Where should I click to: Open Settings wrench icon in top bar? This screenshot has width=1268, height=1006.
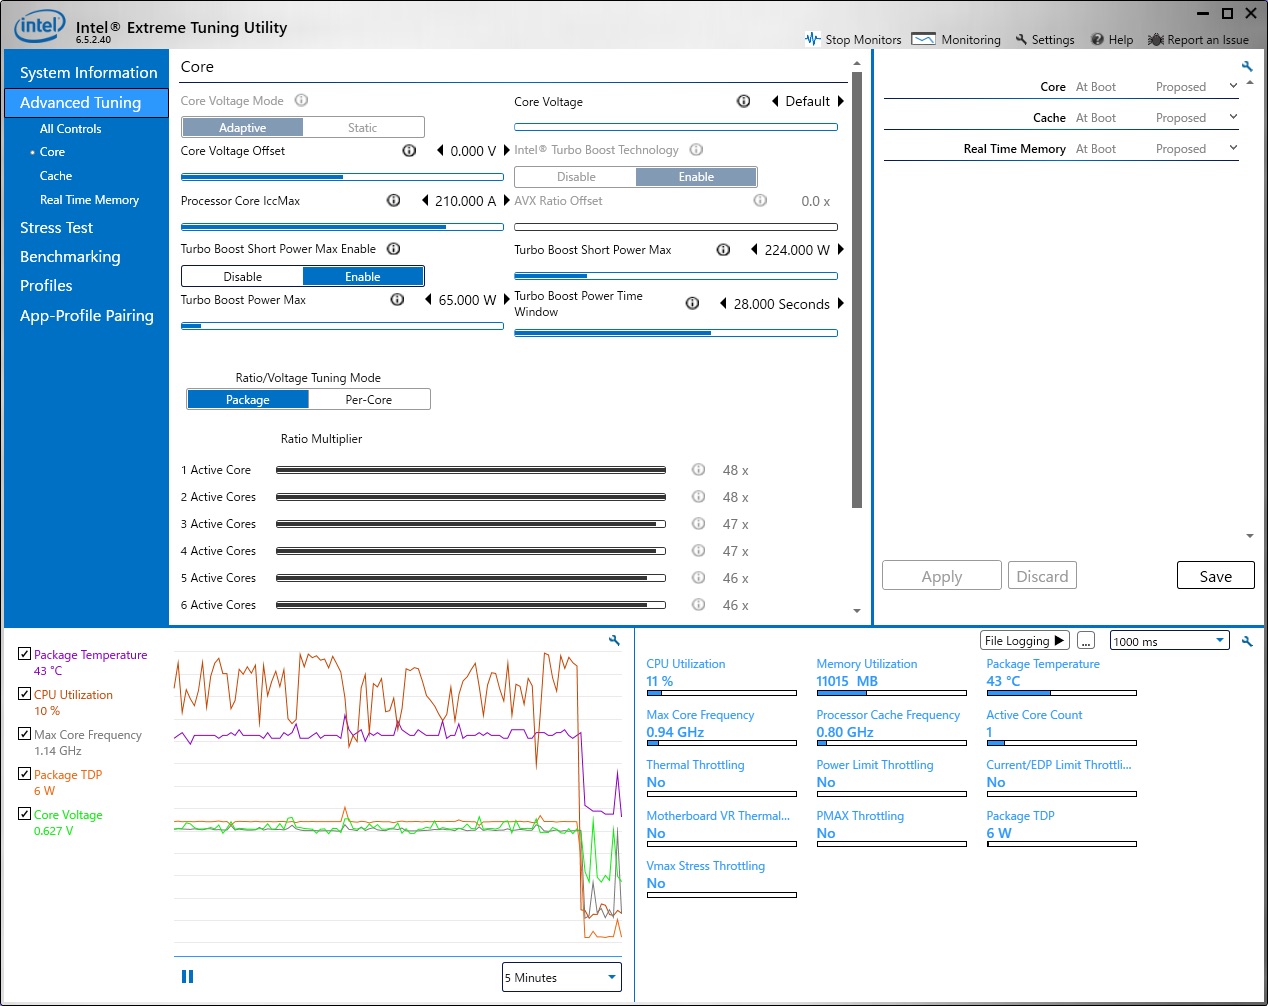point(1021,39)
